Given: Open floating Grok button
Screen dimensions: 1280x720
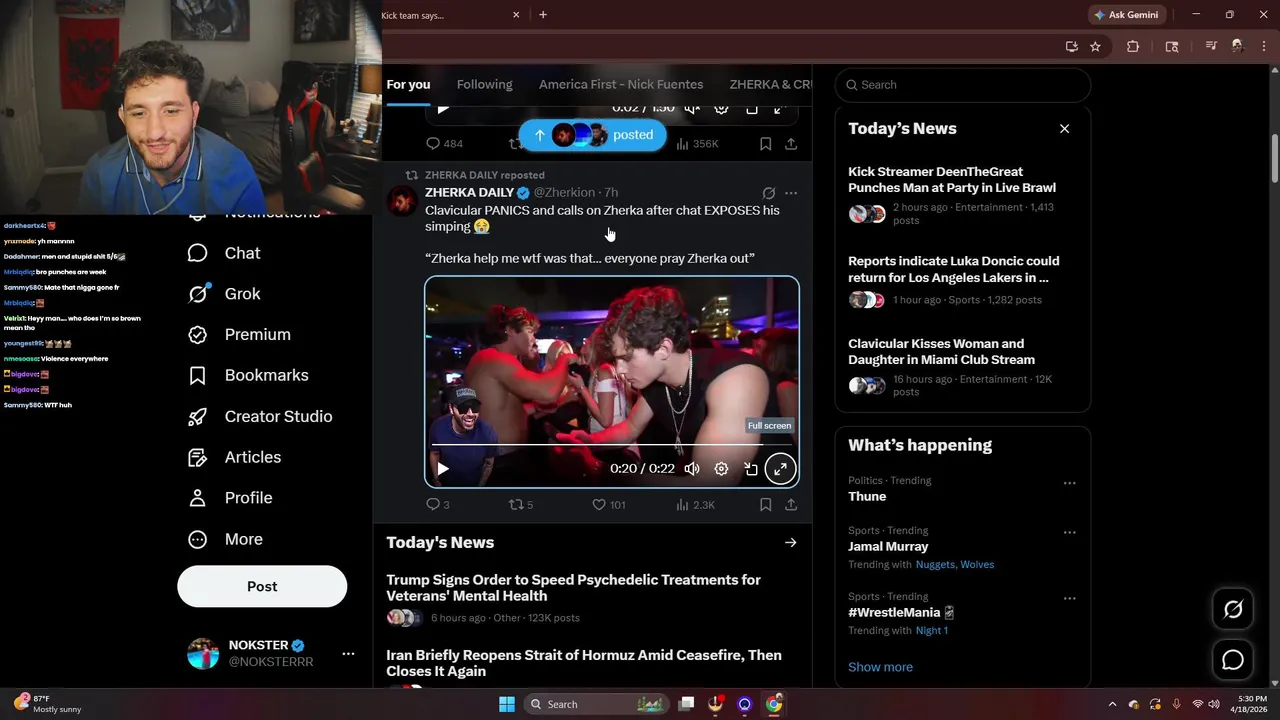Looking at the screenshot, I should pos(1233,609).
